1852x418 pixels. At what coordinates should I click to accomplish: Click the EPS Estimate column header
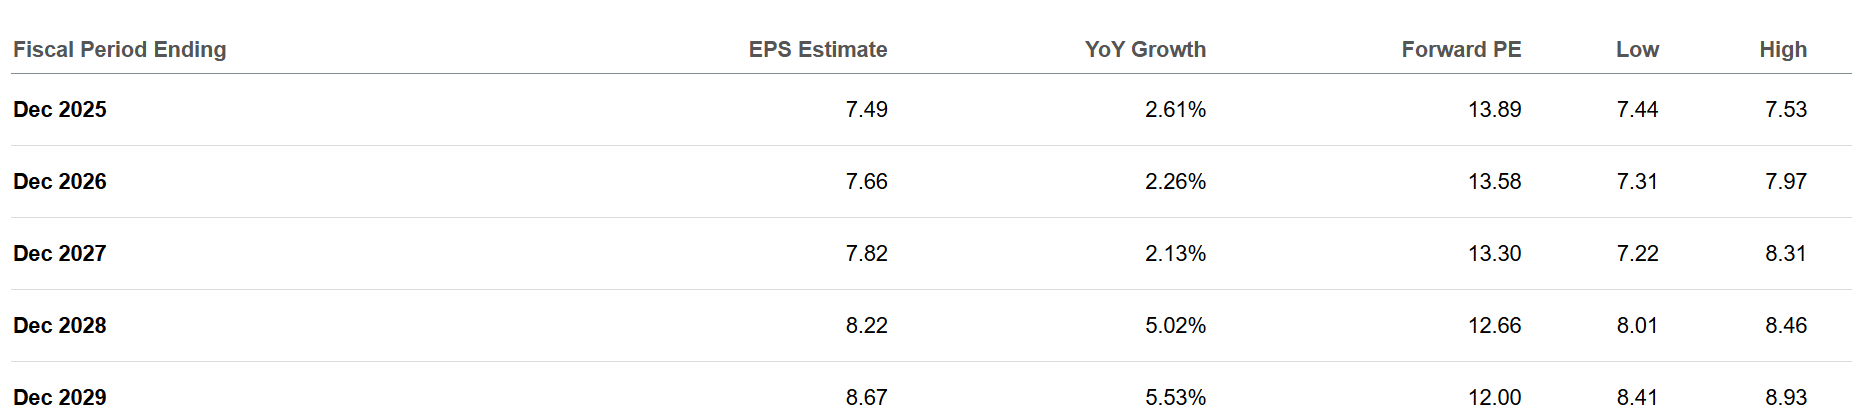[x=817, y=50]
